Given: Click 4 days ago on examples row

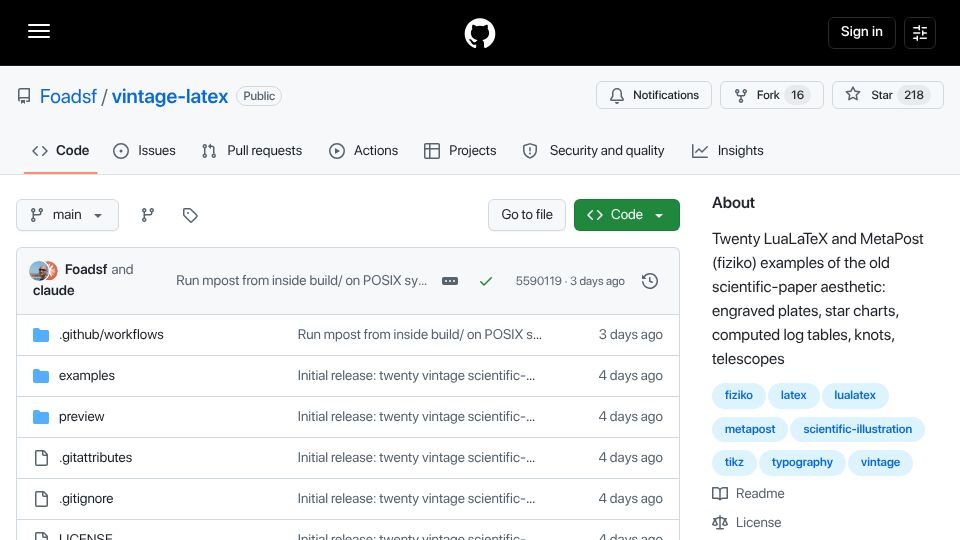Looking at the screenshot, I should click(631, 375).
